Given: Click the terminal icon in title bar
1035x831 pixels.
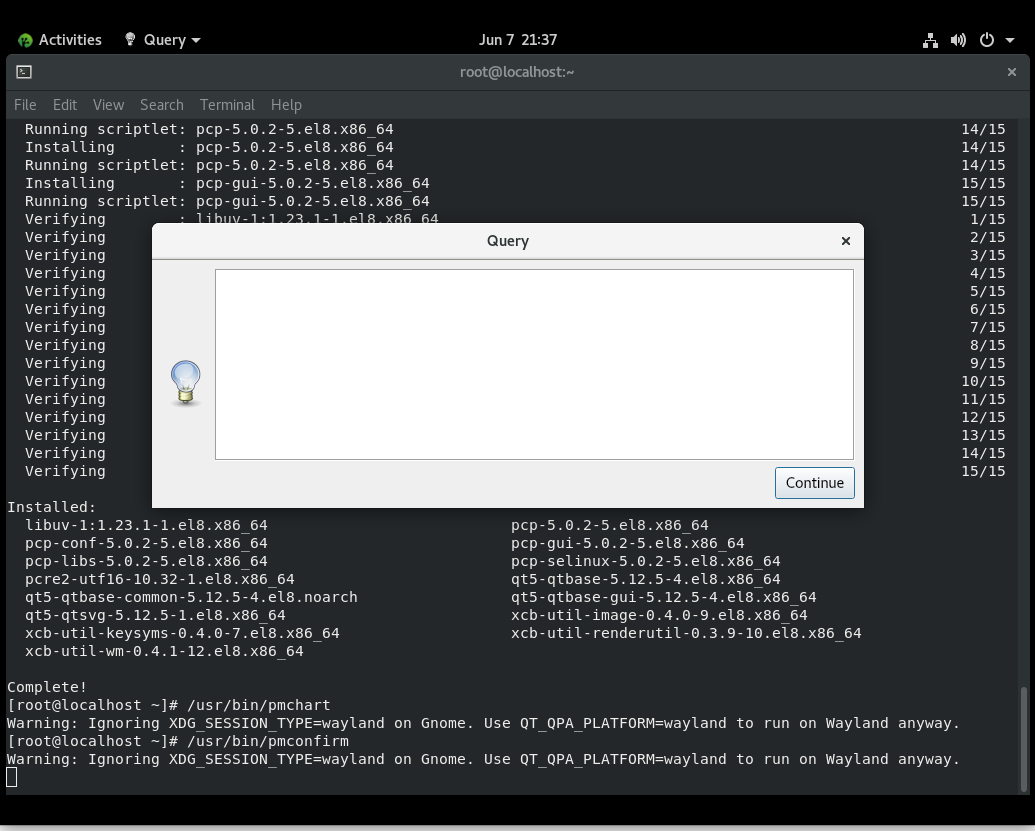Looking at the screenshot, I should tap(24, 72).
